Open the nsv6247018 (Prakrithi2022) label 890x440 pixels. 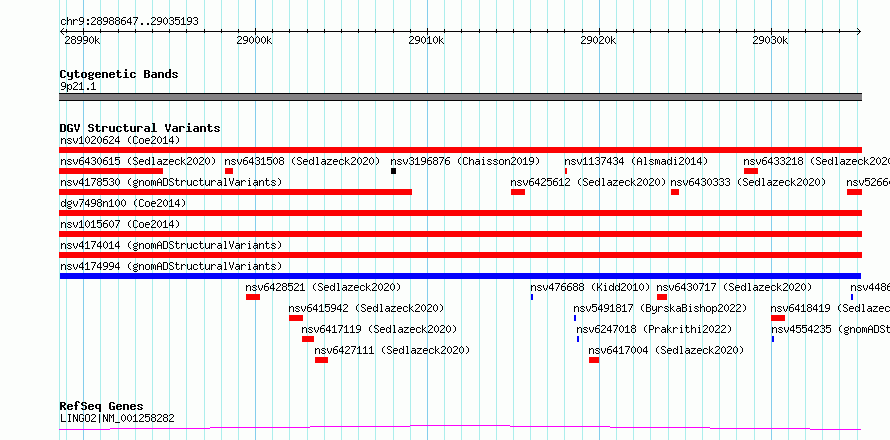coord(654,329)
